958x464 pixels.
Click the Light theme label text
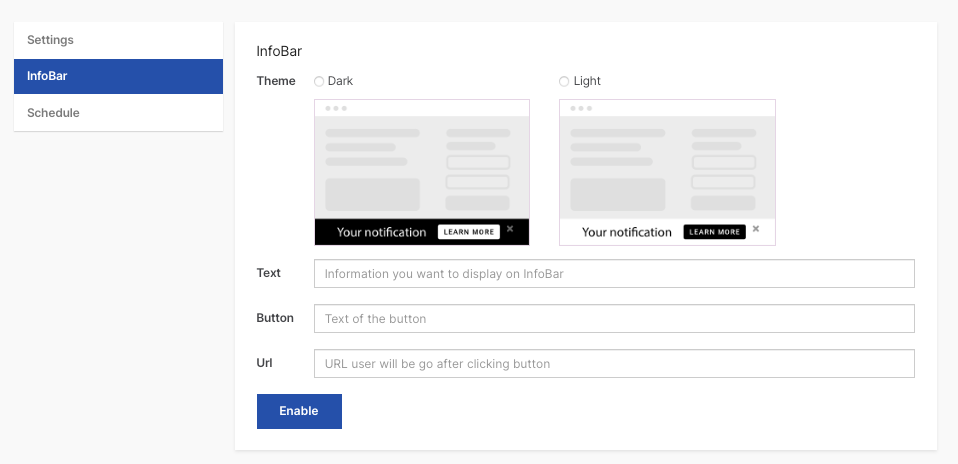coord(587,81)
